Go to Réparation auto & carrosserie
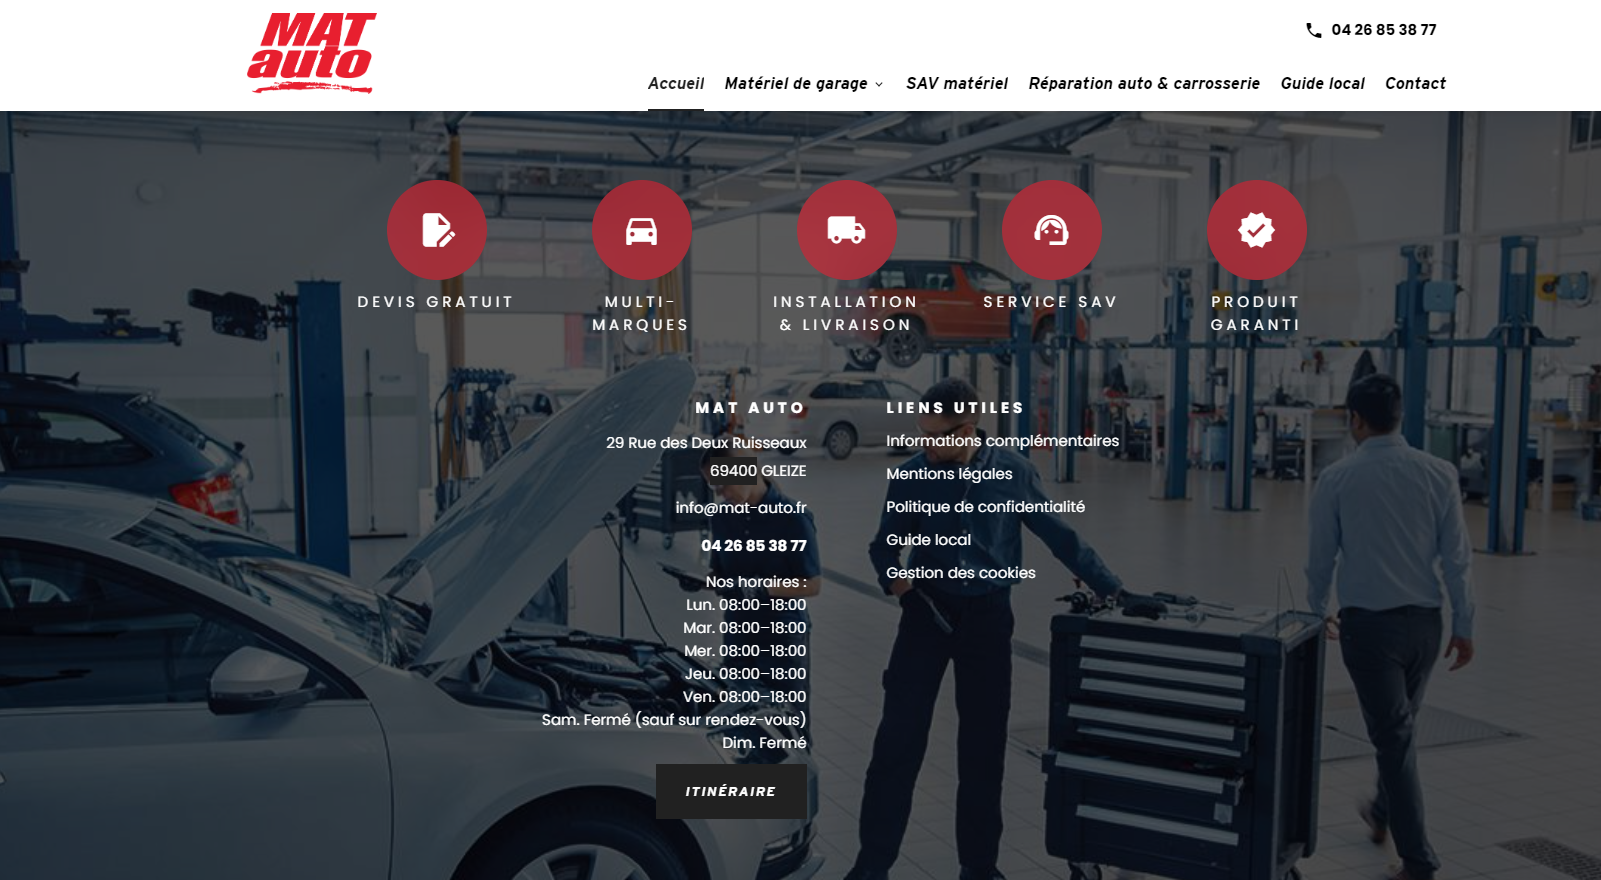Screen dimensions: 1601x880 point(1144,83)
